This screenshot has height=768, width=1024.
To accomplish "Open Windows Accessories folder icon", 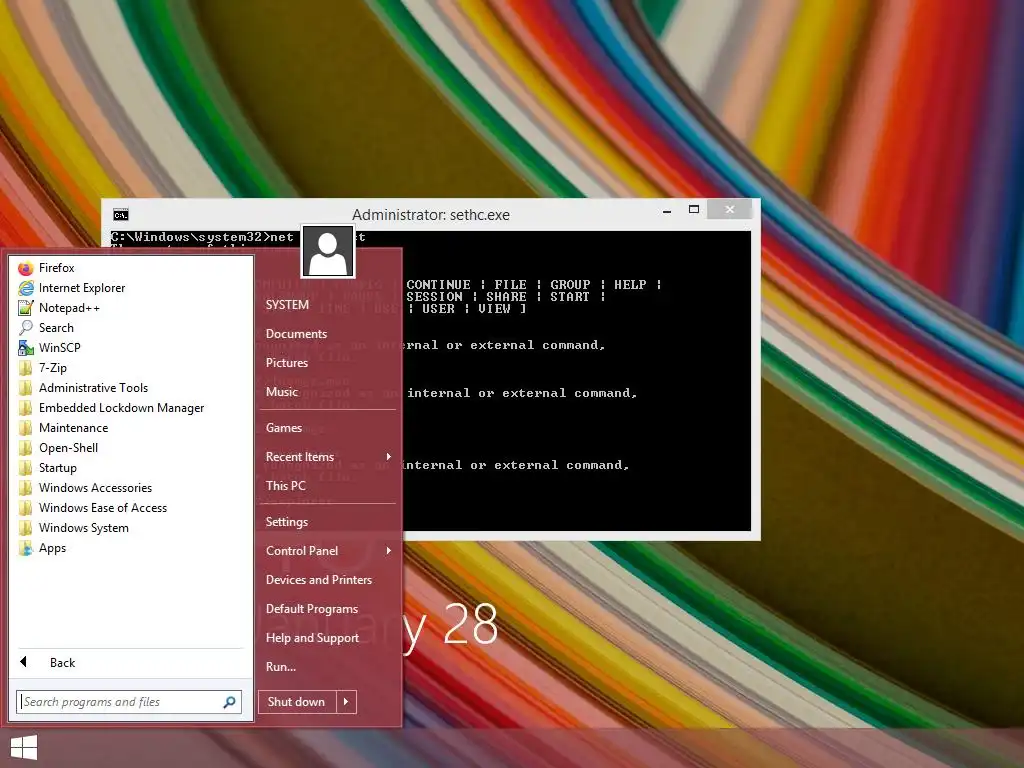I will 26,488.
